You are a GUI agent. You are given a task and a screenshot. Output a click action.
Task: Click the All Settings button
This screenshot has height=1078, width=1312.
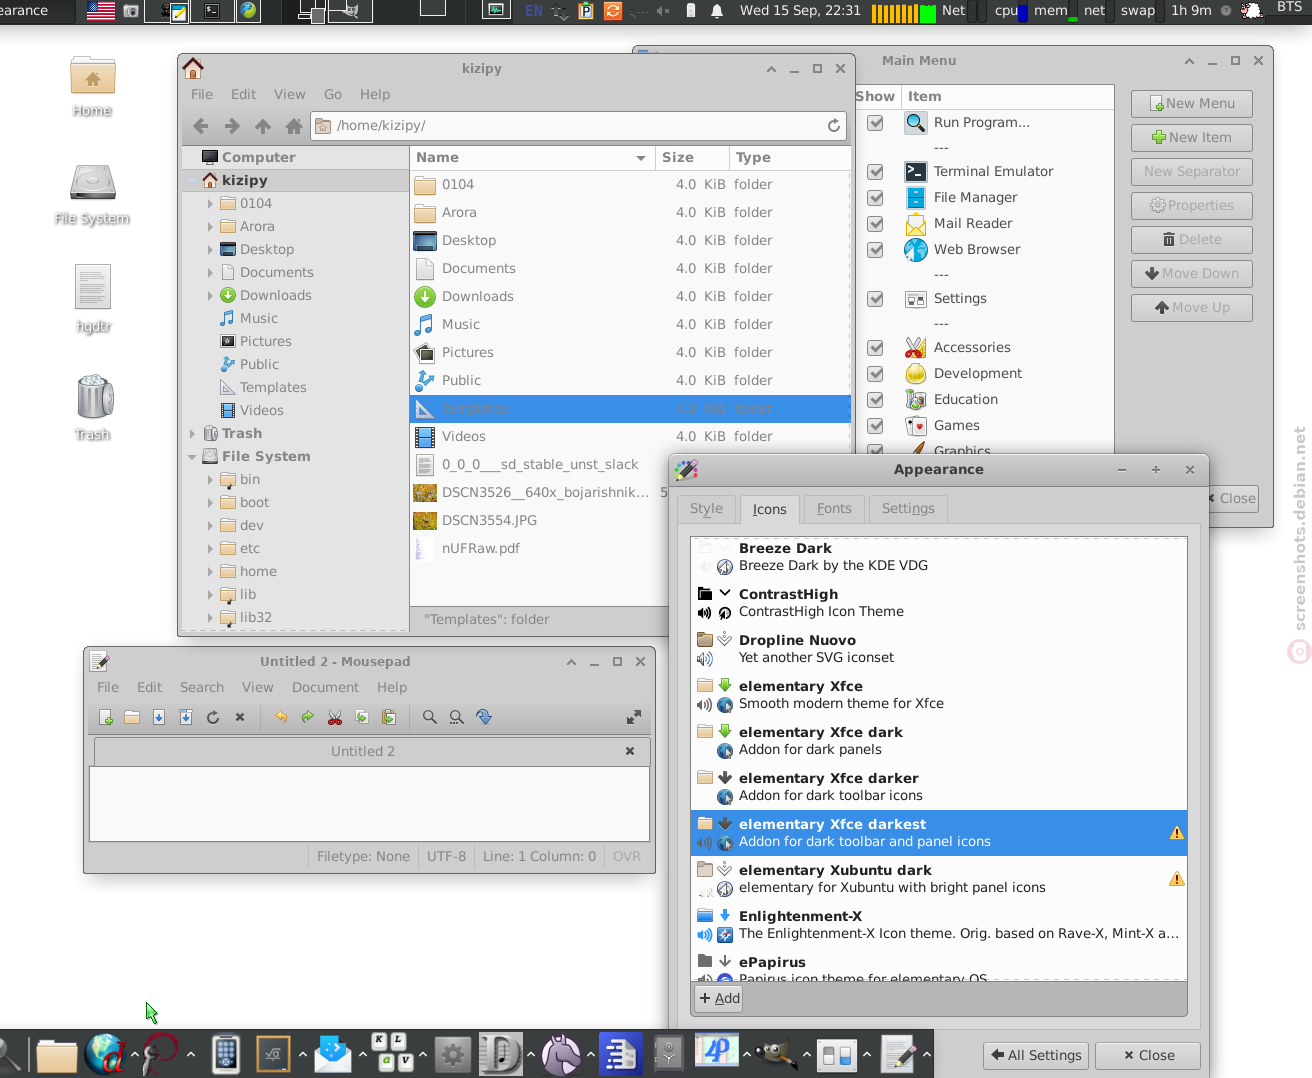pyautogui.click(x=1036, y=1055)
